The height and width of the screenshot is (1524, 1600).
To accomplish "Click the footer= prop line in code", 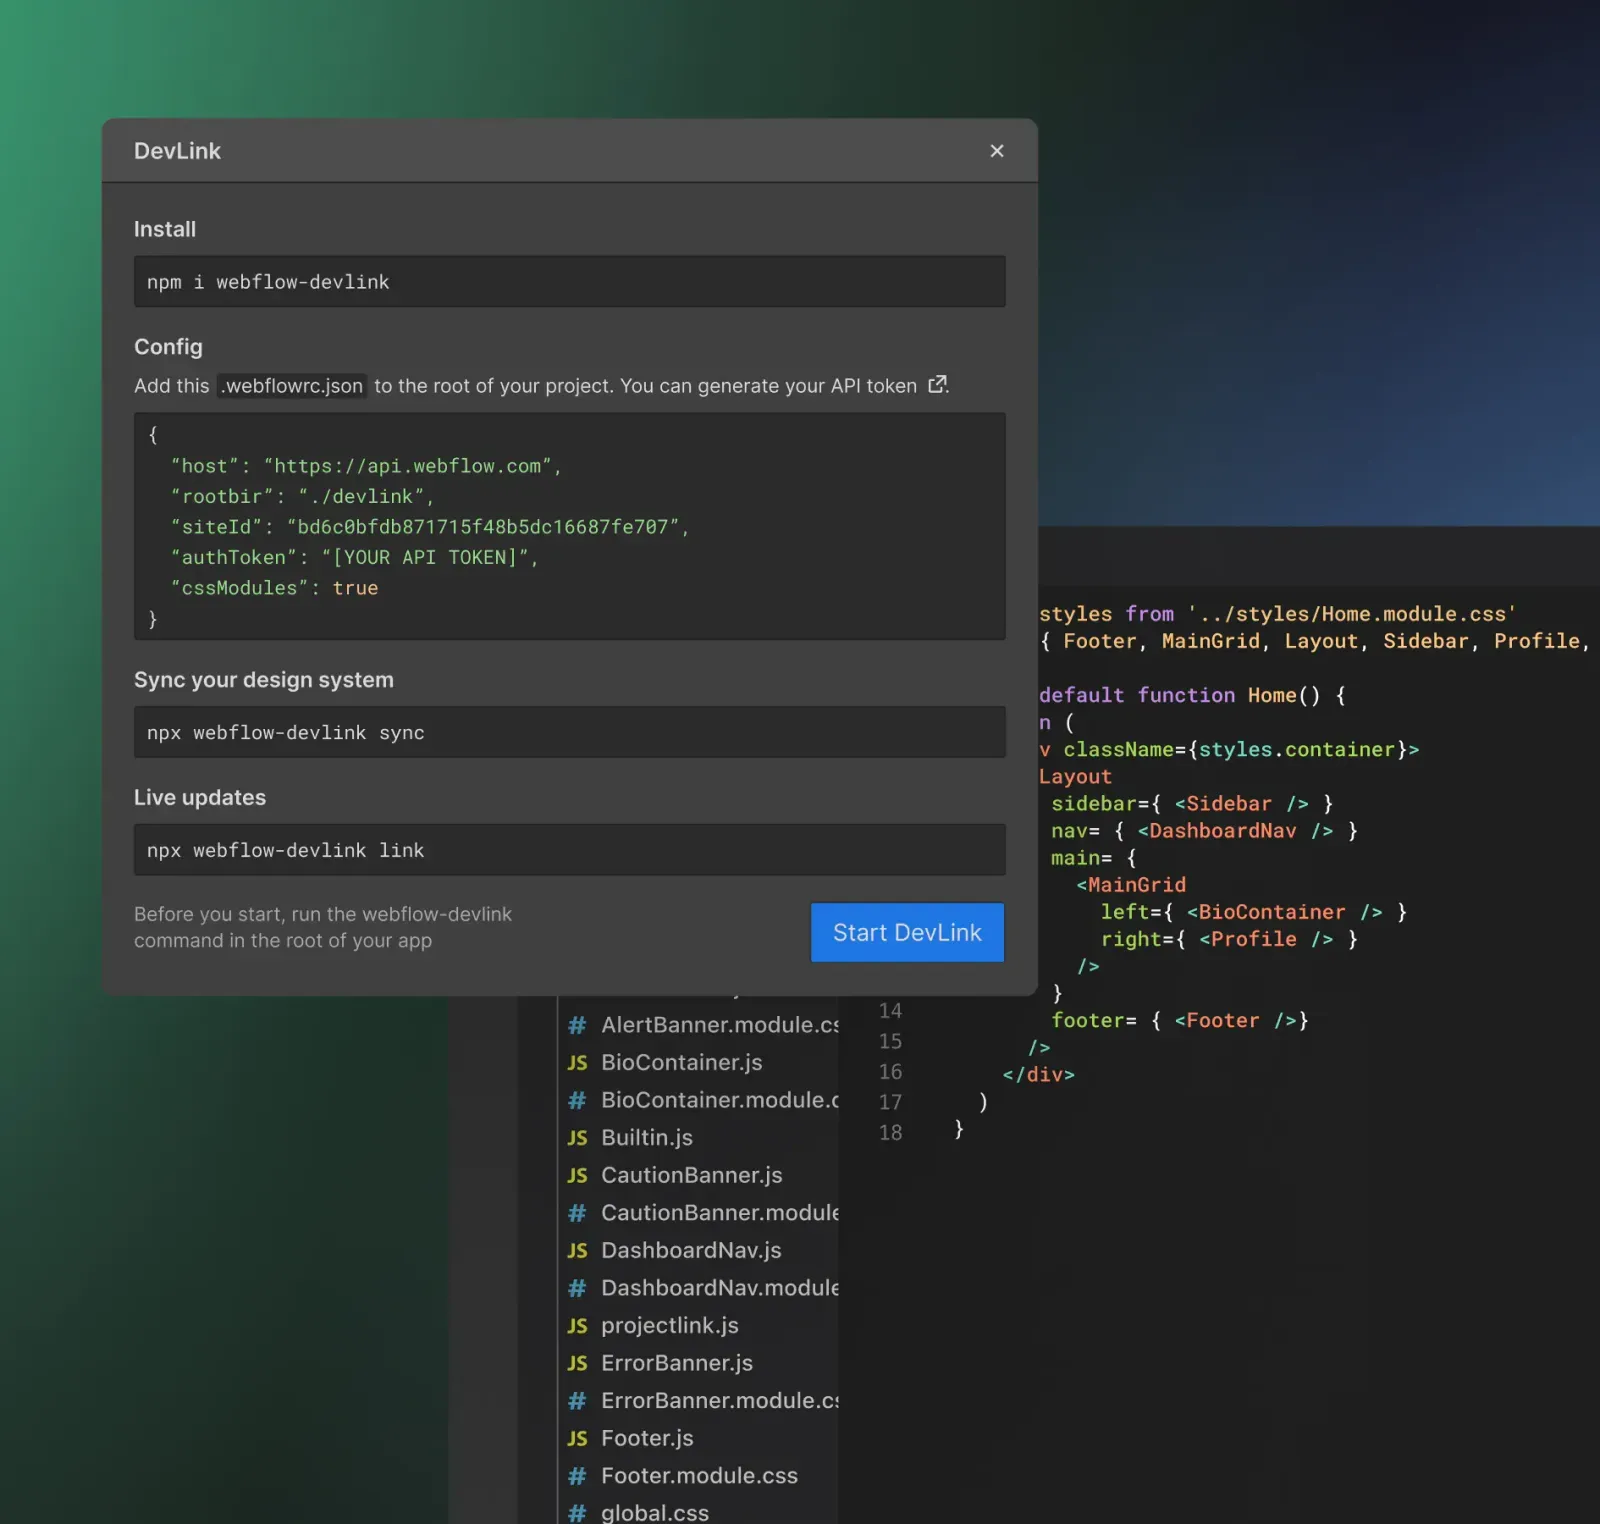I will pos(1180,1021).
